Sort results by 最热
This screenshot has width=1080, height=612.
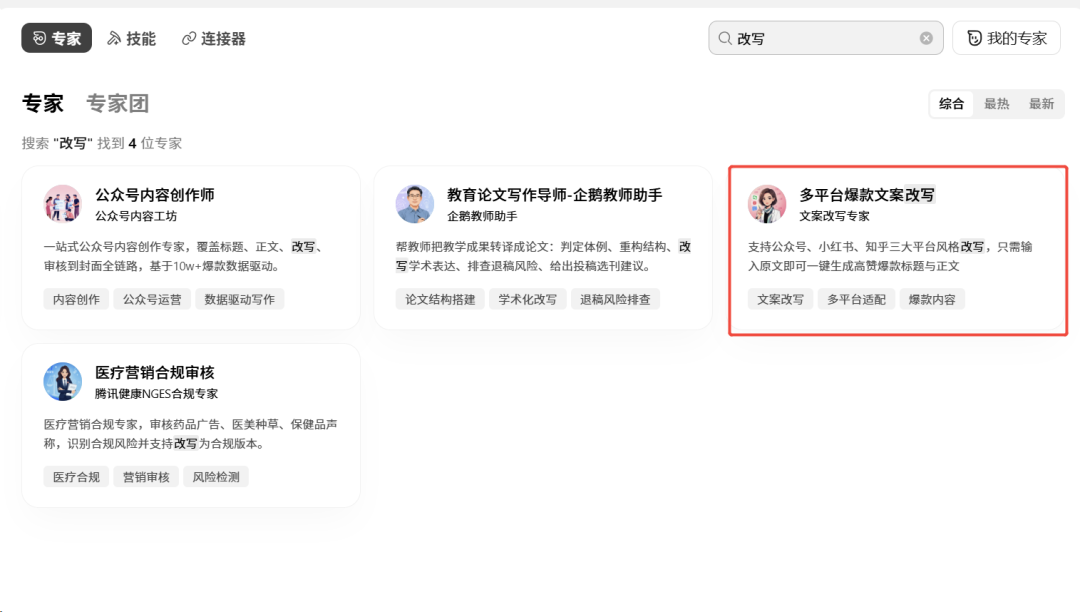tap(996, 104)
